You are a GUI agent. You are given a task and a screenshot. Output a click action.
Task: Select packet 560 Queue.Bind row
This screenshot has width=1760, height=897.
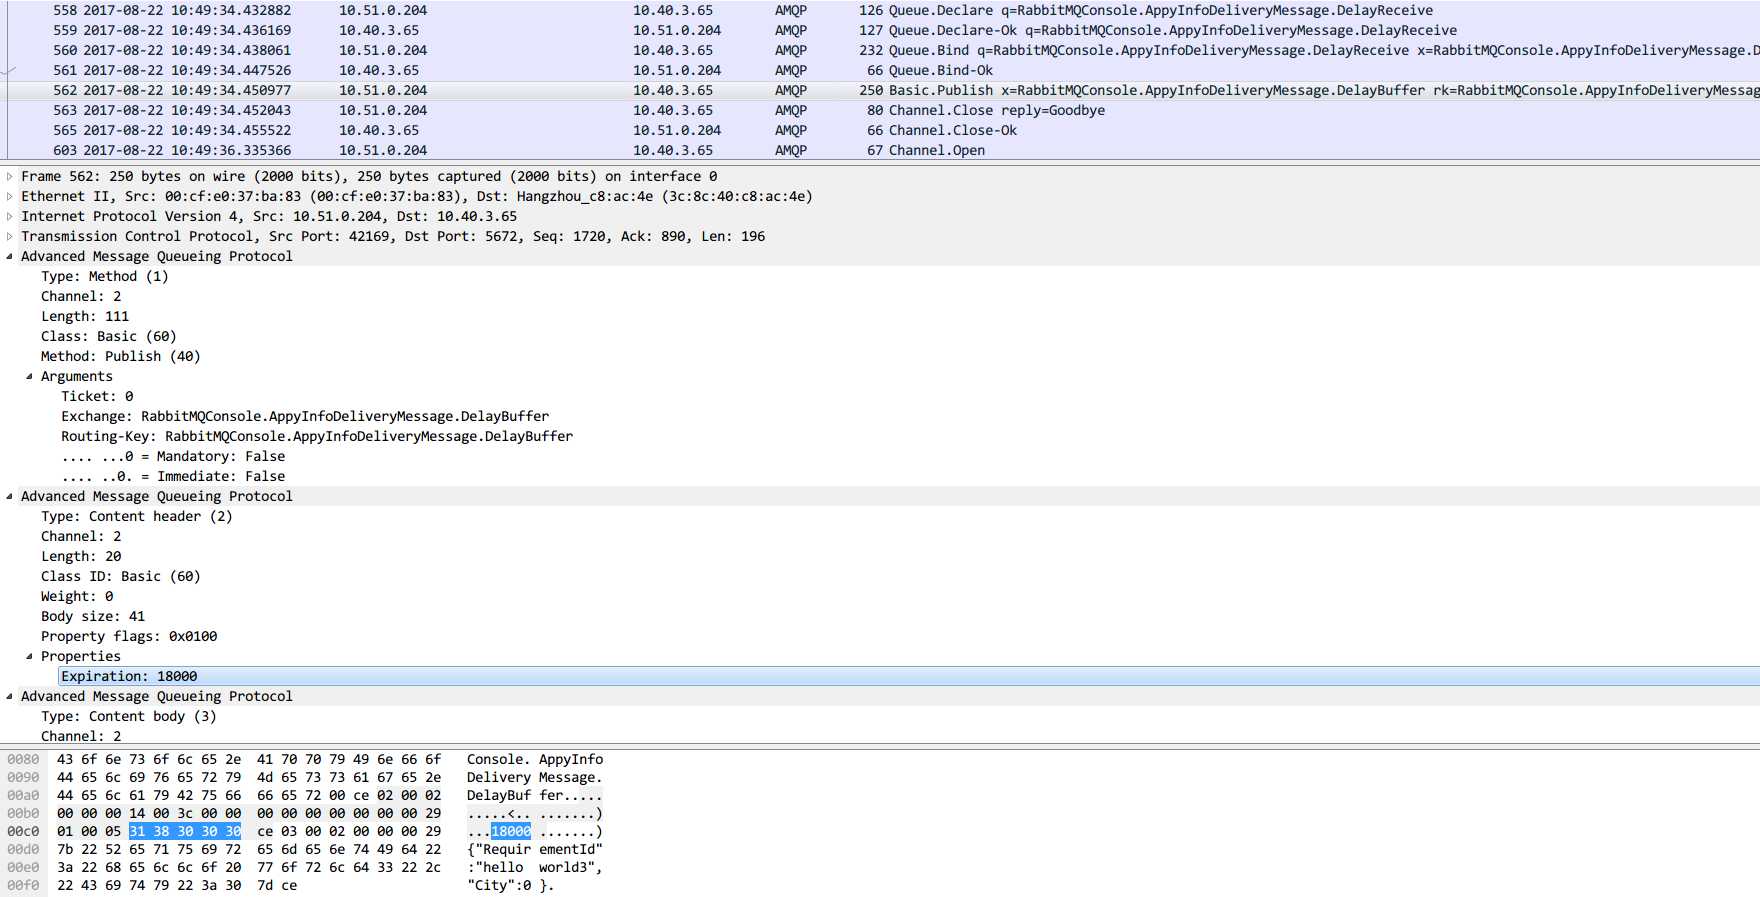coord(880,50)
